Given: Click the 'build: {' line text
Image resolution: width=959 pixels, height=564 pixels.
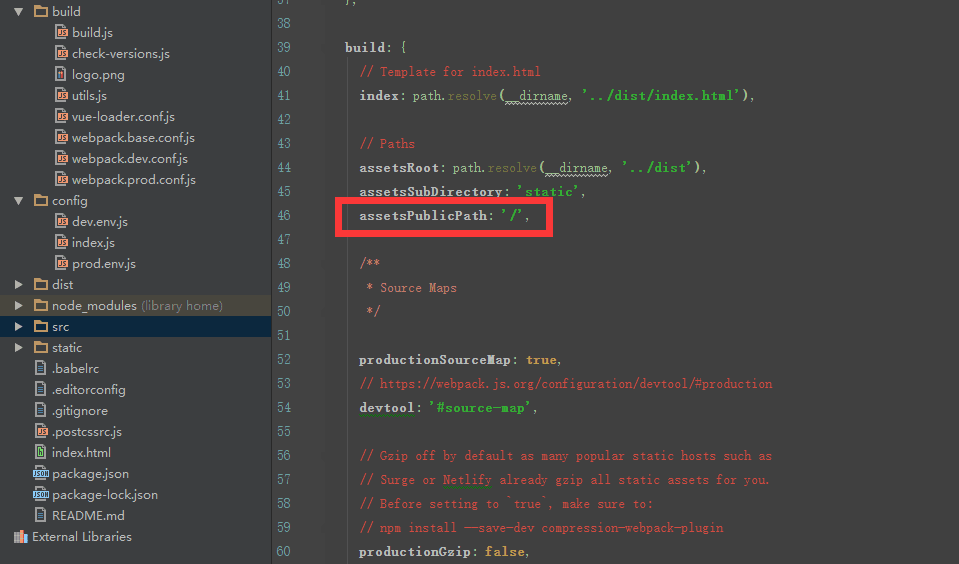Looking at the screenshot, I should (376, 47).
